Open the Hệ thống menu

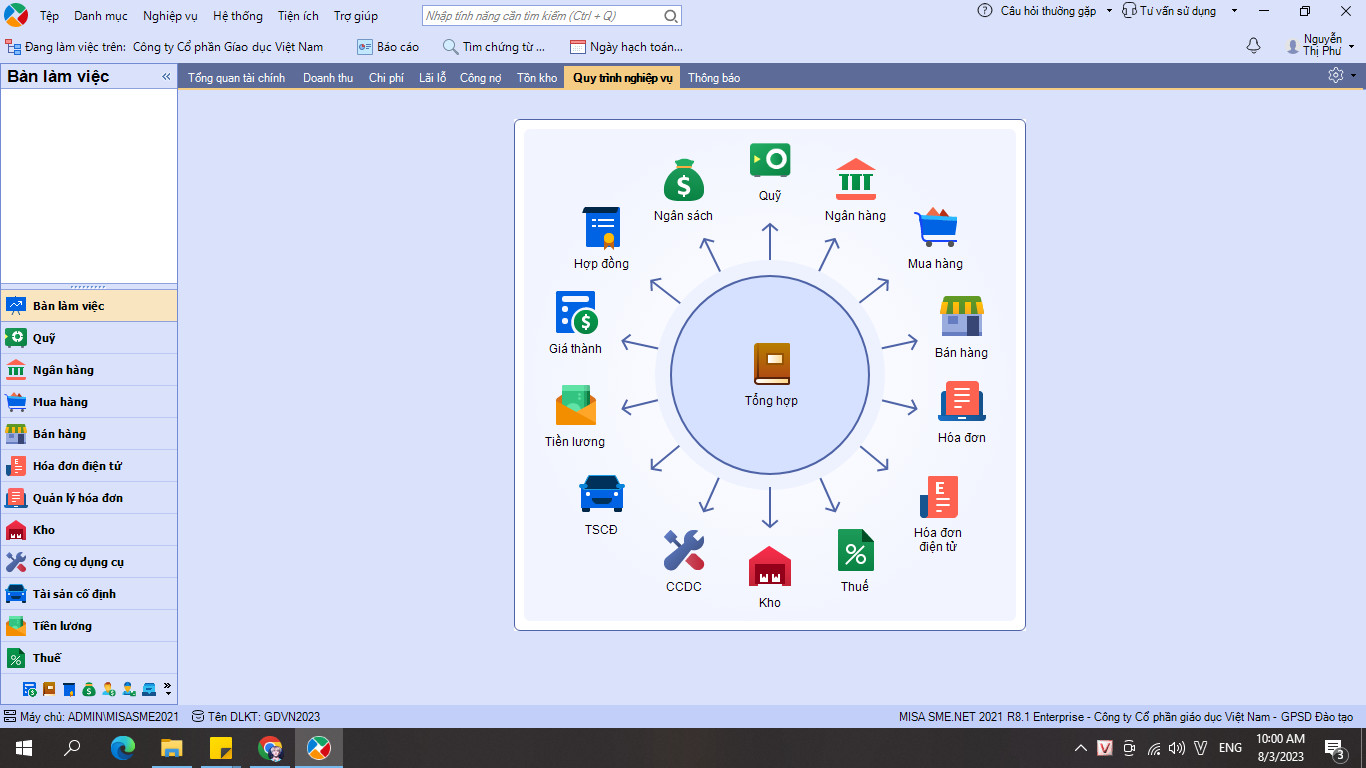(x=238, y=16)
